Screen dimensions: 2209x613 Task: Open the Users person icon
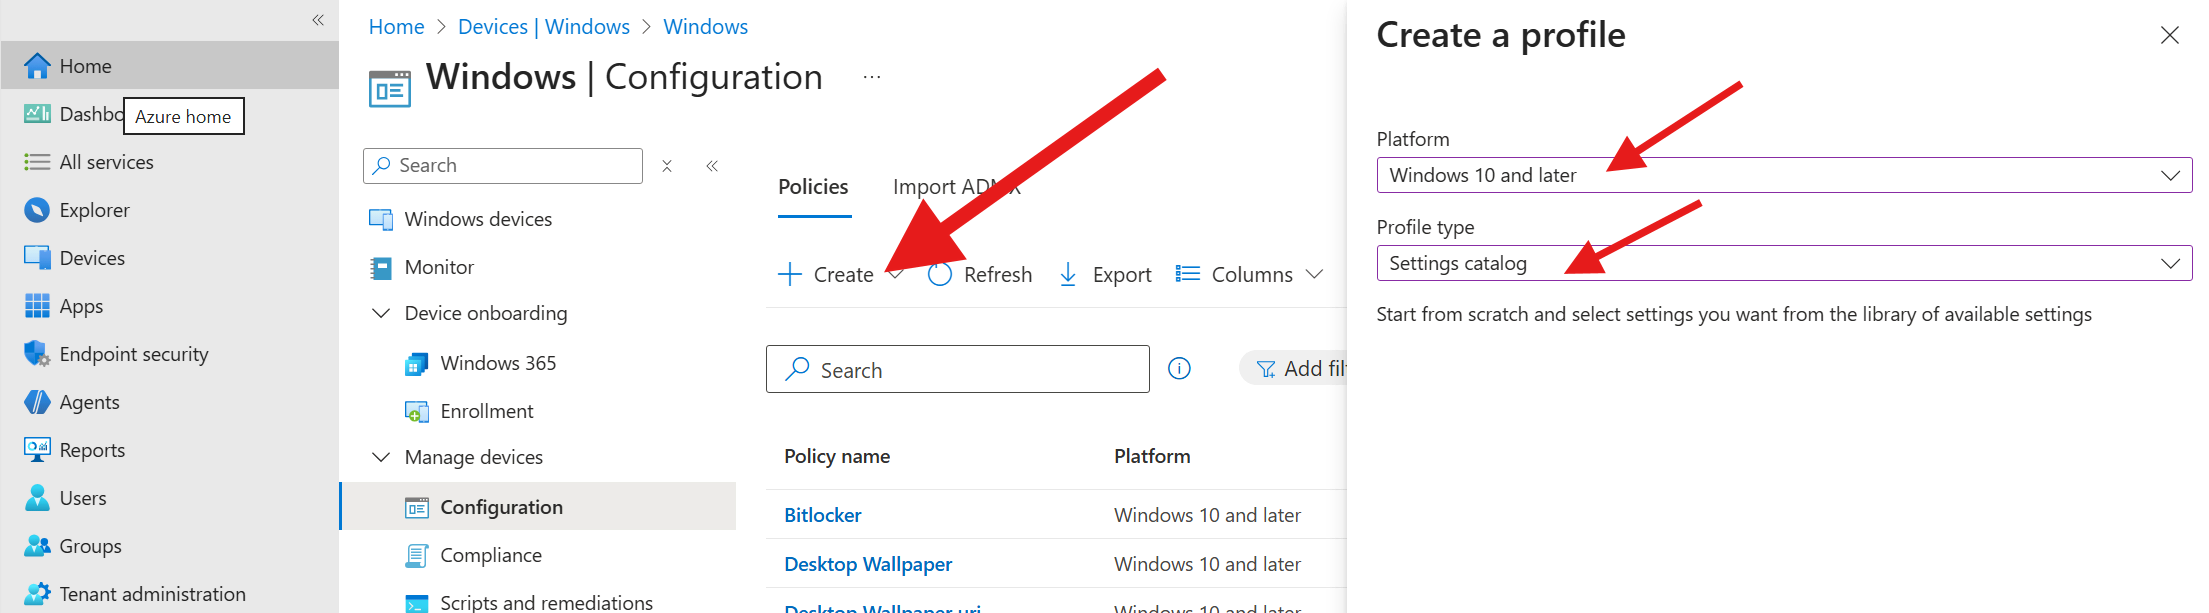[x=37, y=498]
